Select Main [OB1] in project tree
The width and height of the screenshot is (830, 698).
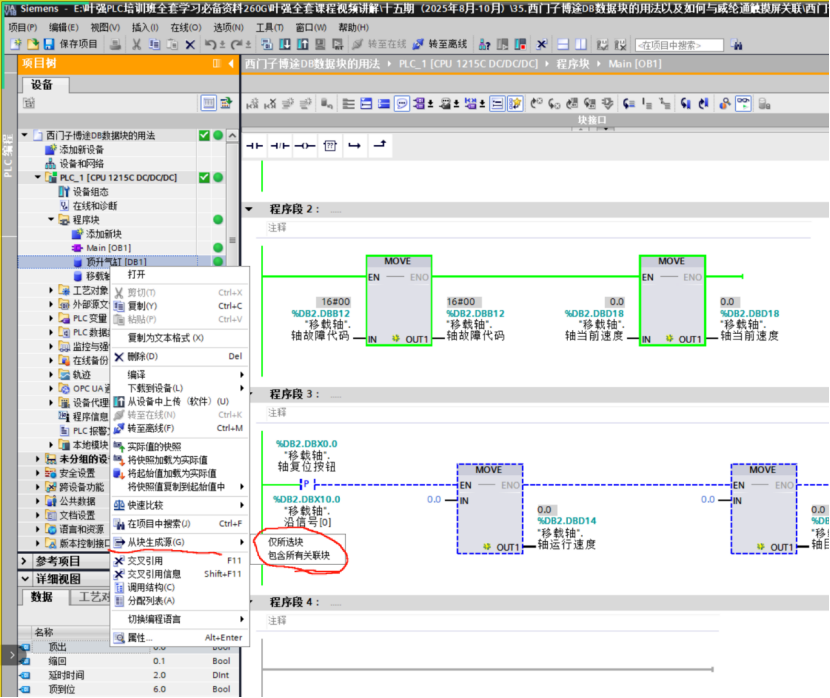109,248
